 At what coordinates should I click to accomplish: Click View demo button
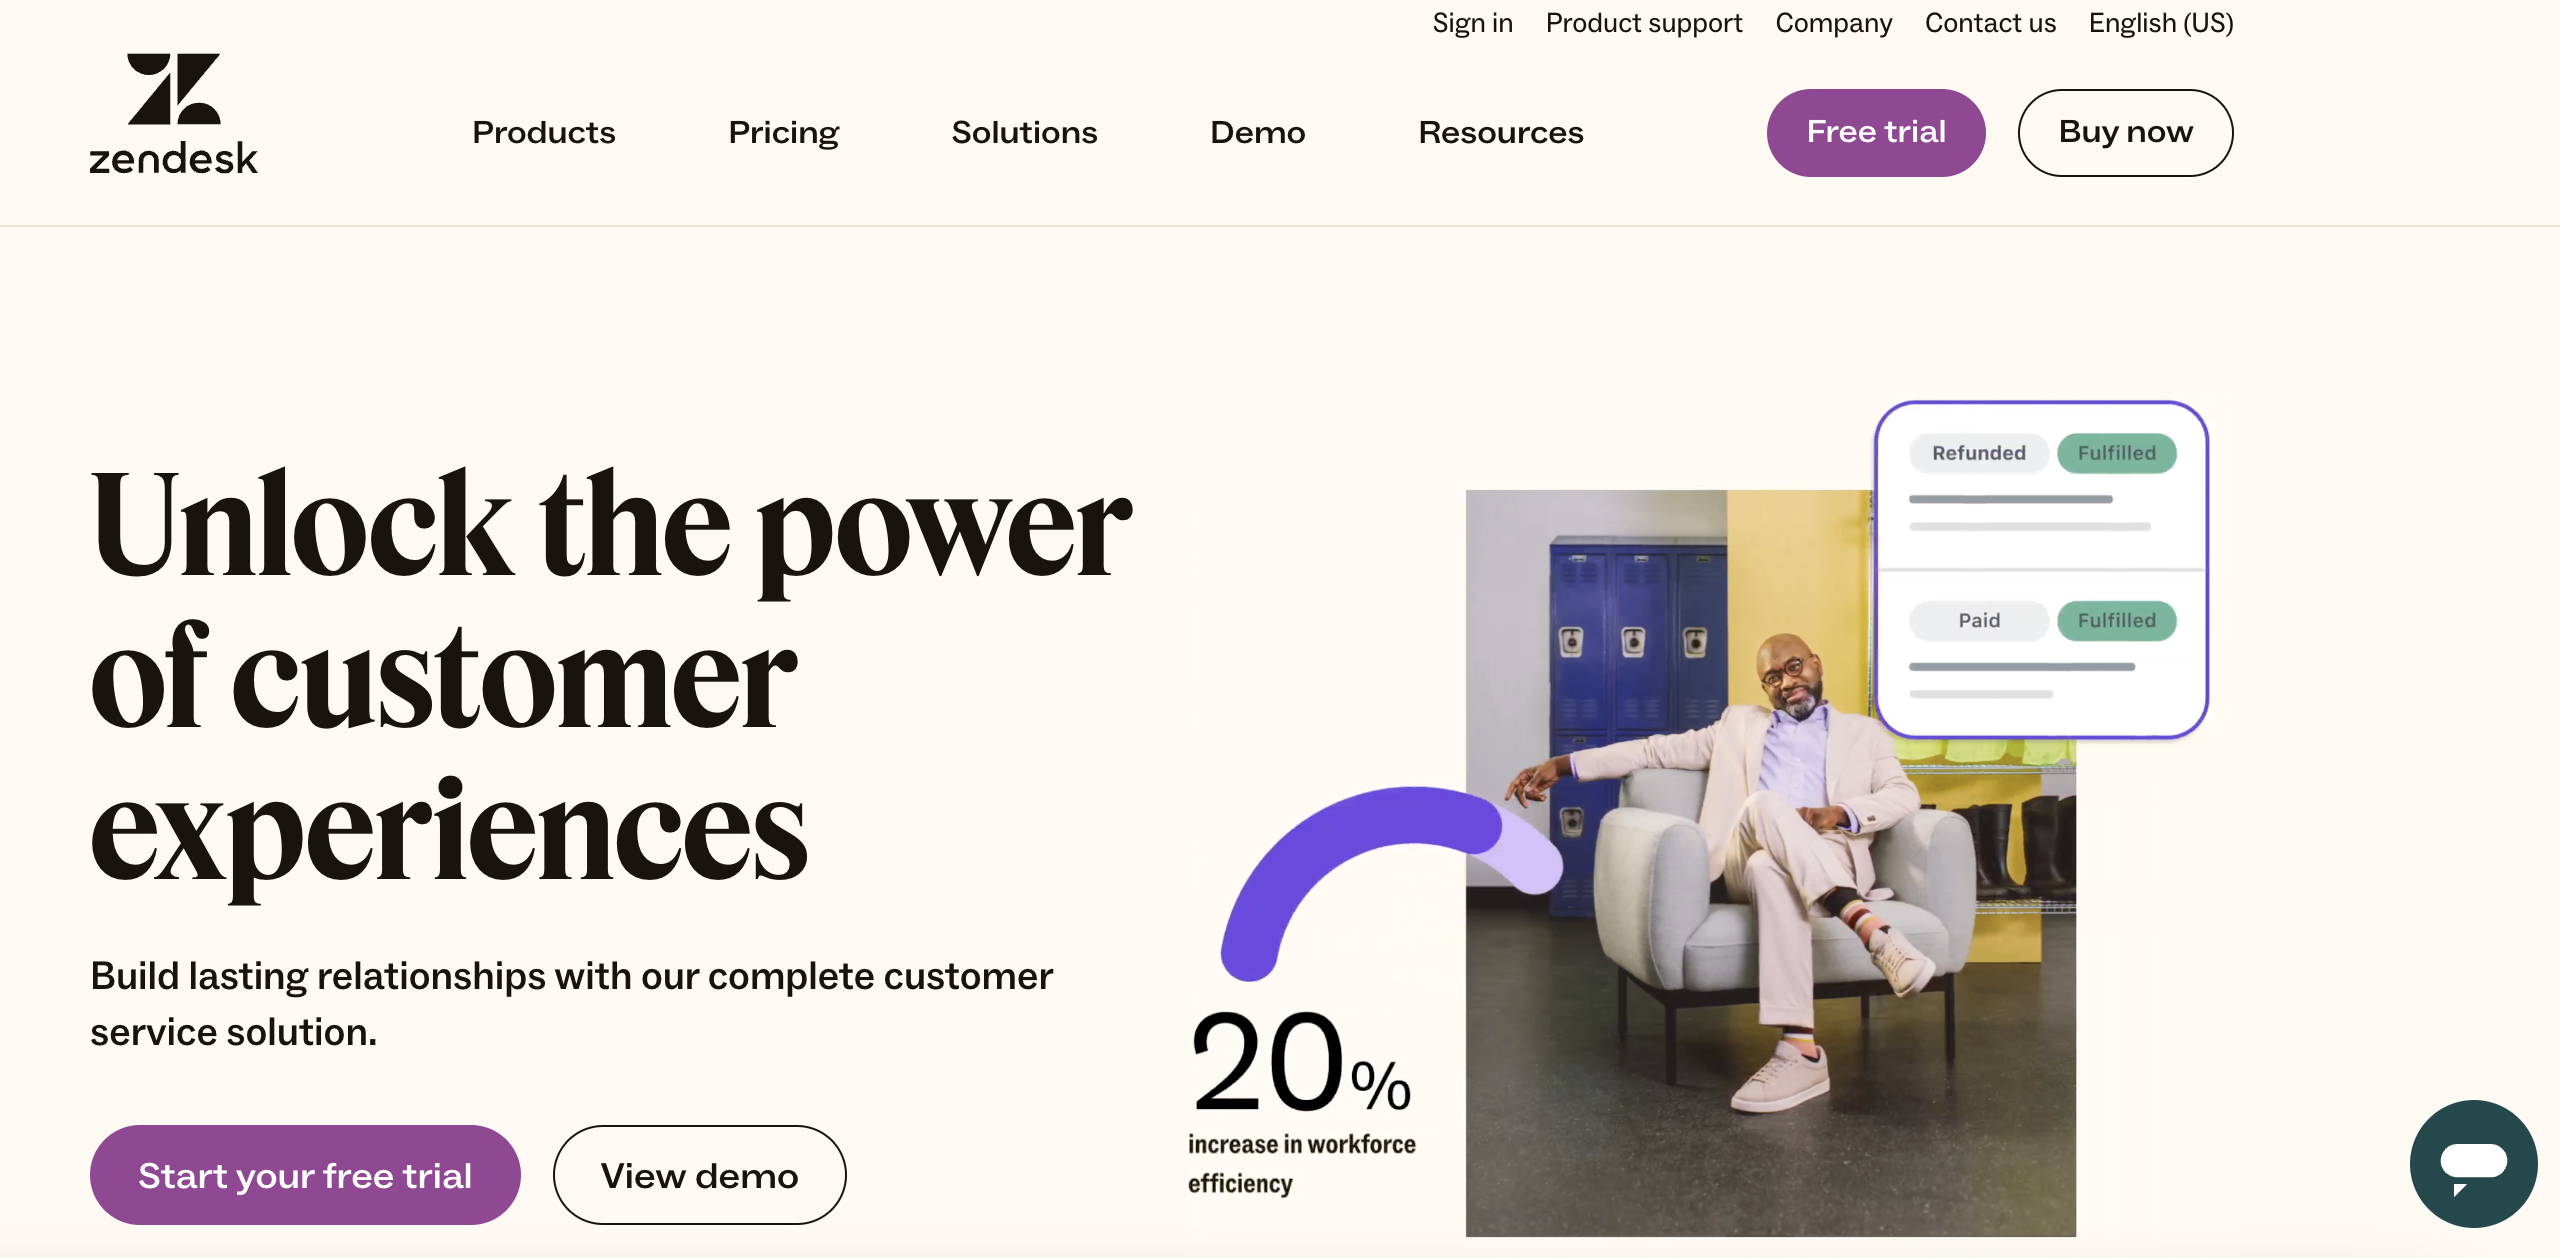pyautogui.click(x=700, y=1175)
